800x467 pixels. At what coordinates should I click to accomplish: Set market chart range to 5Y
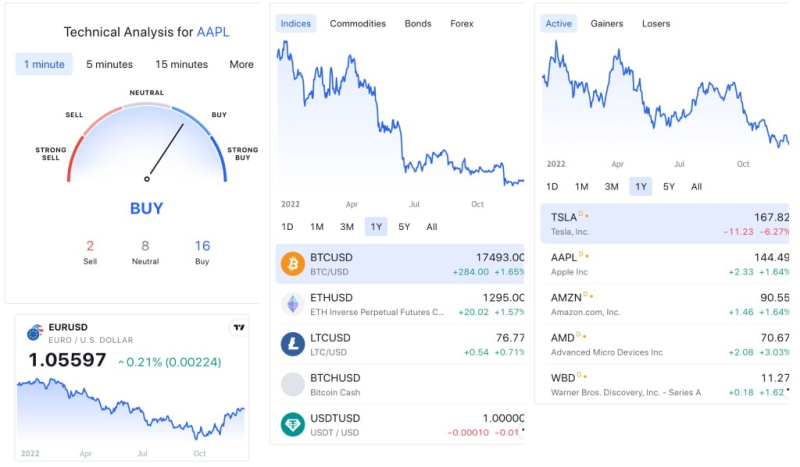(x=404, y=227)
